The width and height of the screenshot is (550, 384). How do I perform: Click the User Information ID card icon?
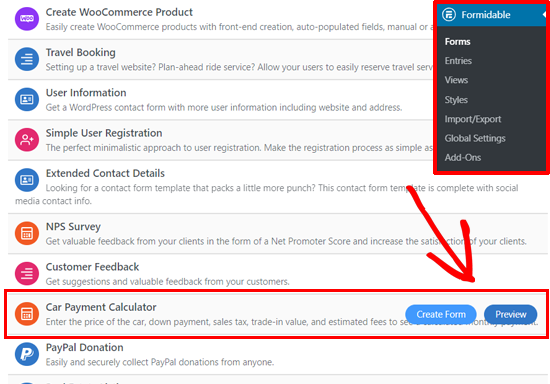27,99
